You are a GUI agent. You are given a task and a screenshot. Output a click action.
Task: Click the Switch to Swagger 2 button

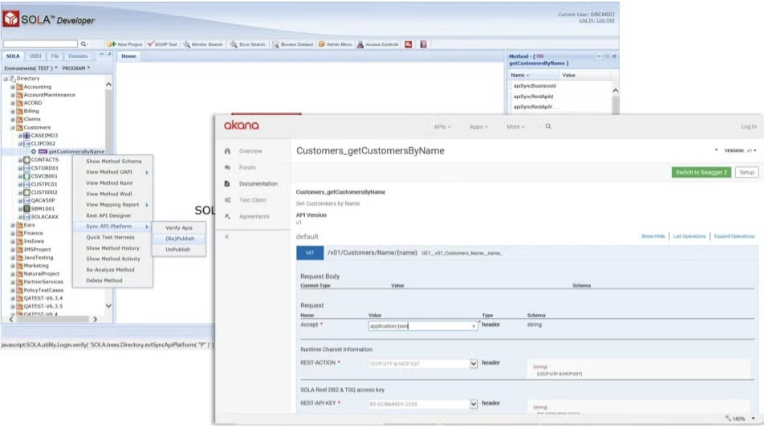pos(701,173)
